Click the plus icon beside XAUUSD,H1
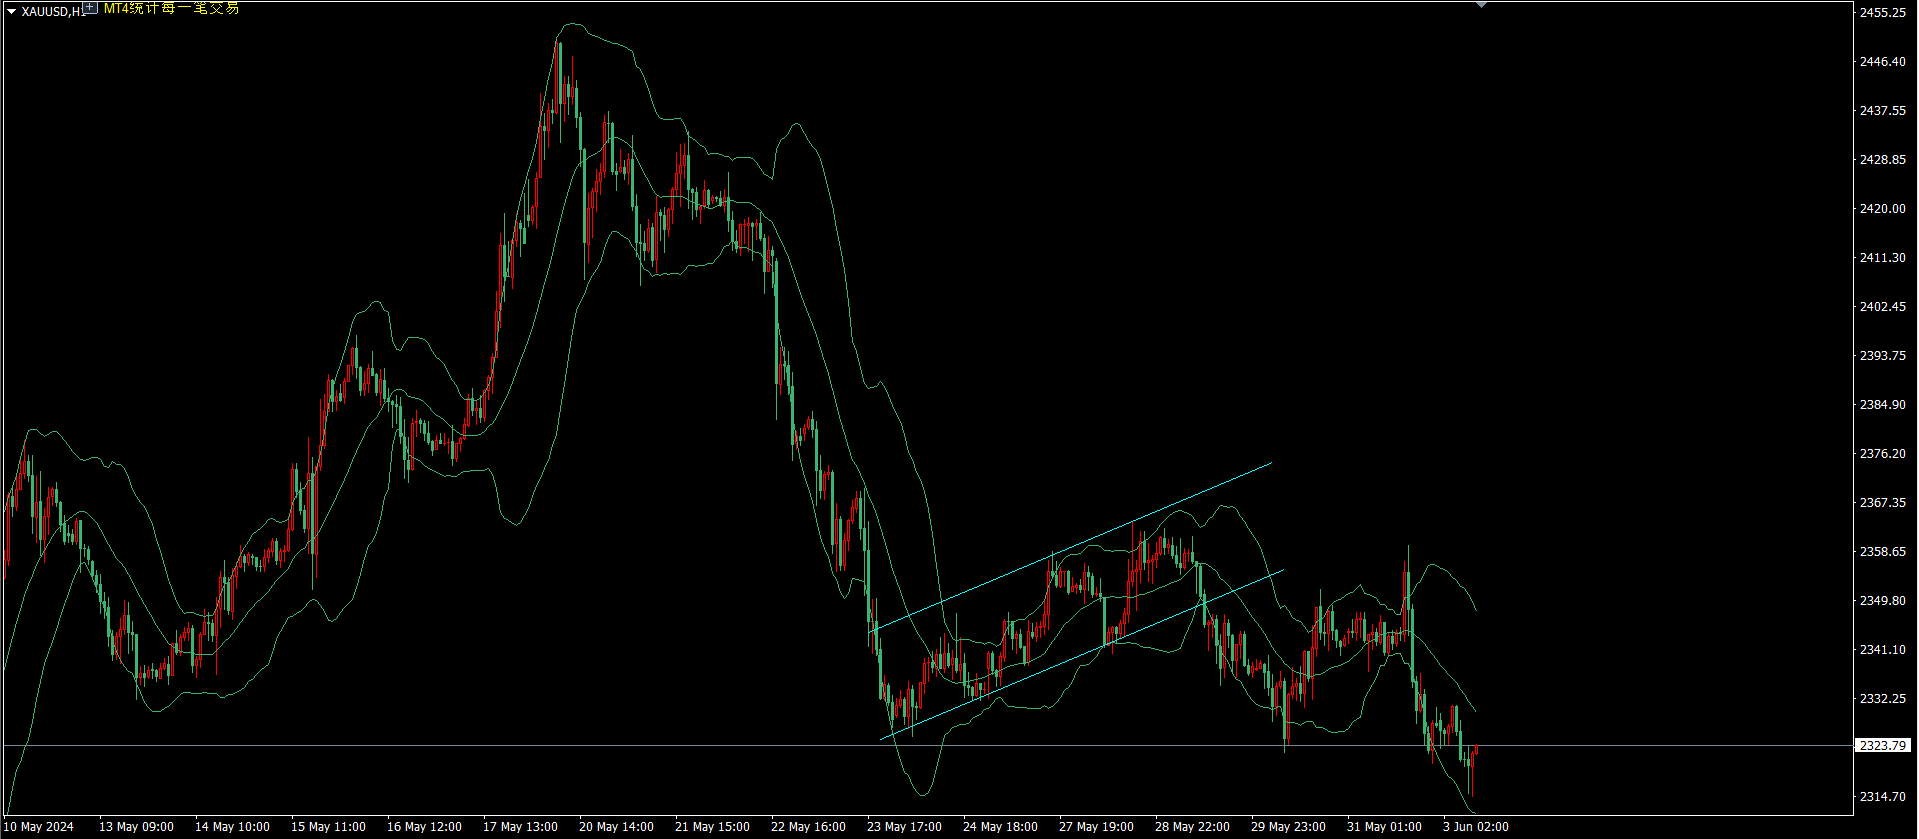 (90, 7)
